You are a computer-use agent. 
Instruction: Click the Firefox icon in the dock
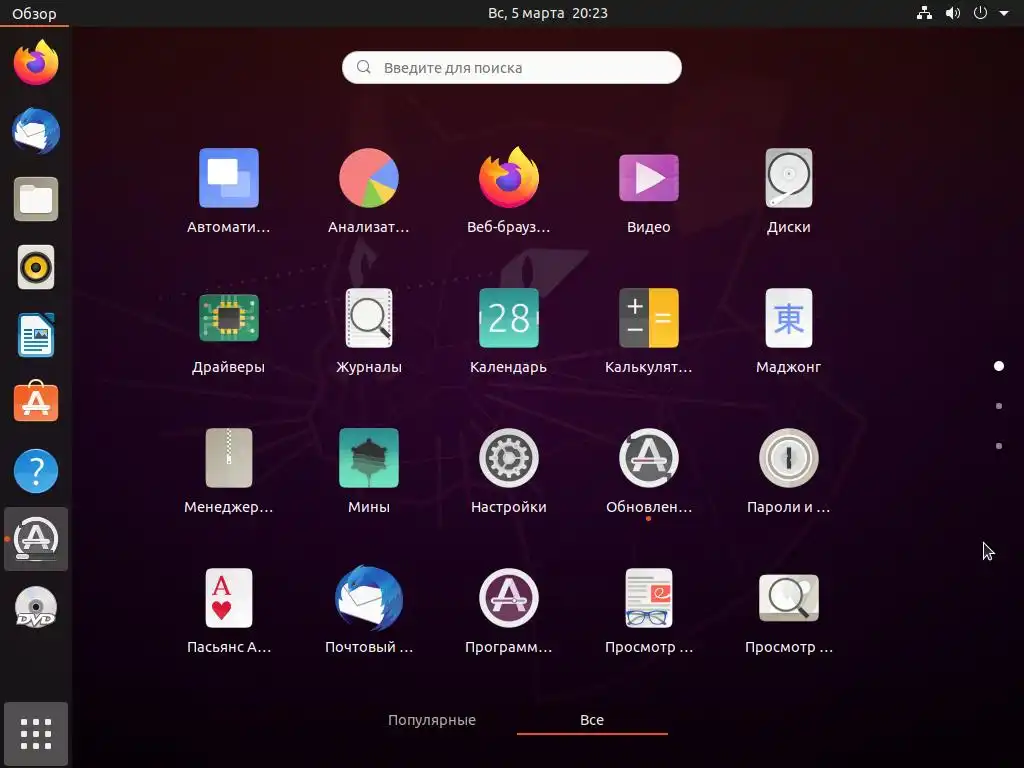click(36, 63)
